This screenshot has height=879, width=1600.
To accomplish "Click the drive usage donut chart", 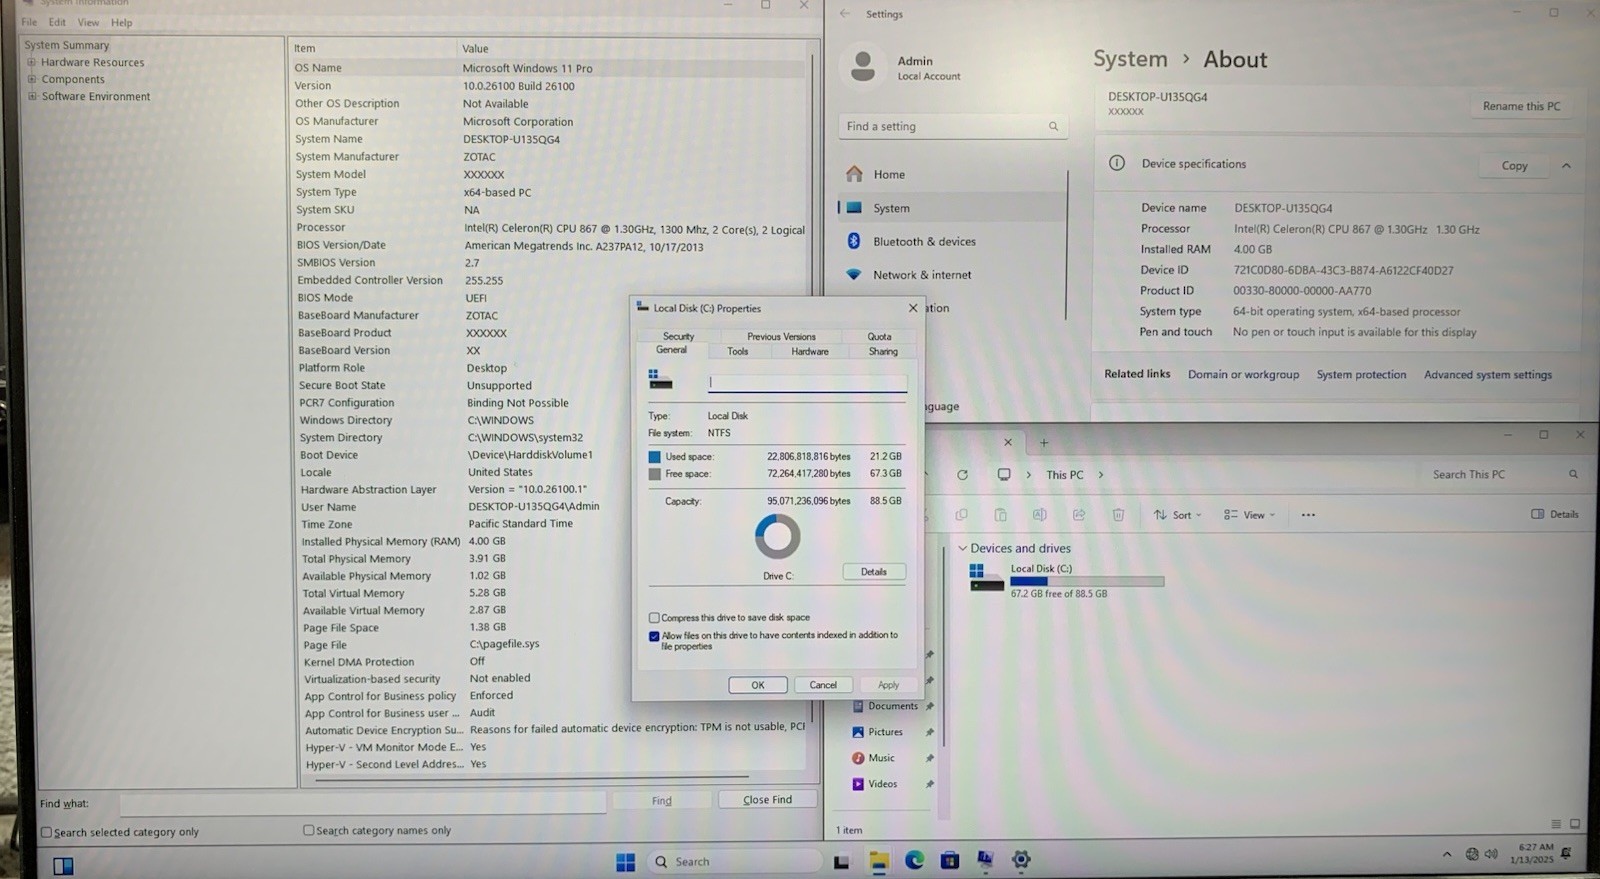I will [x=777, y=537].
